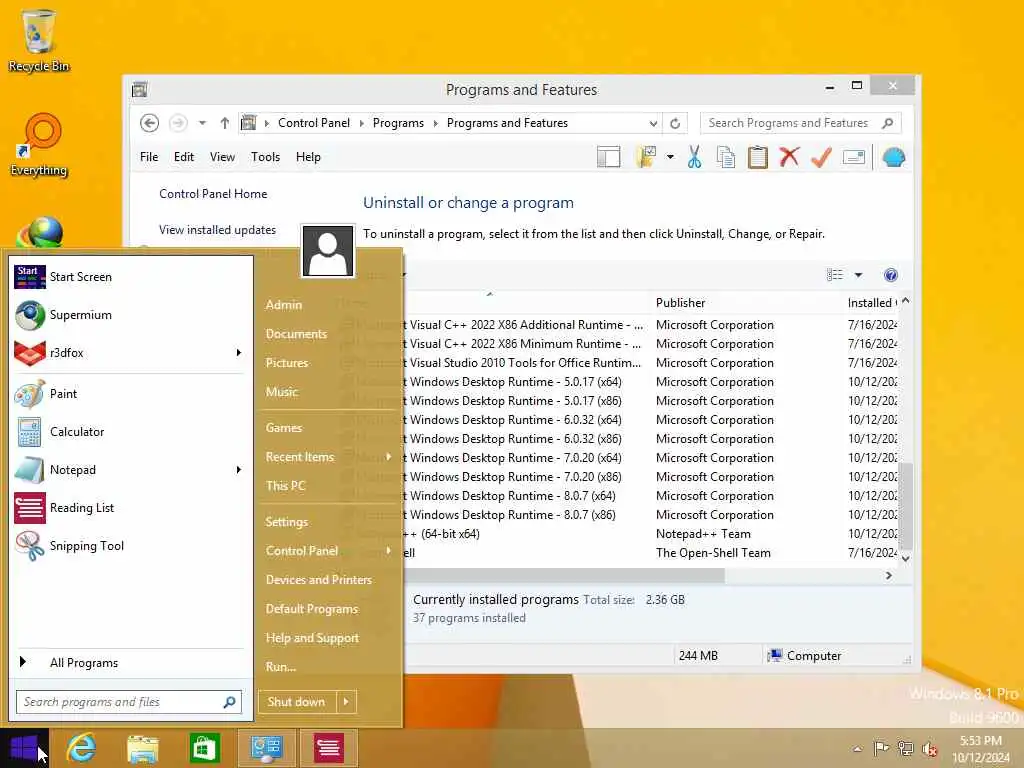The width and height of the screenshot is (1024, 768).
Task: Open the Recycle Bin desktop icon
Action: coord(39,40)
